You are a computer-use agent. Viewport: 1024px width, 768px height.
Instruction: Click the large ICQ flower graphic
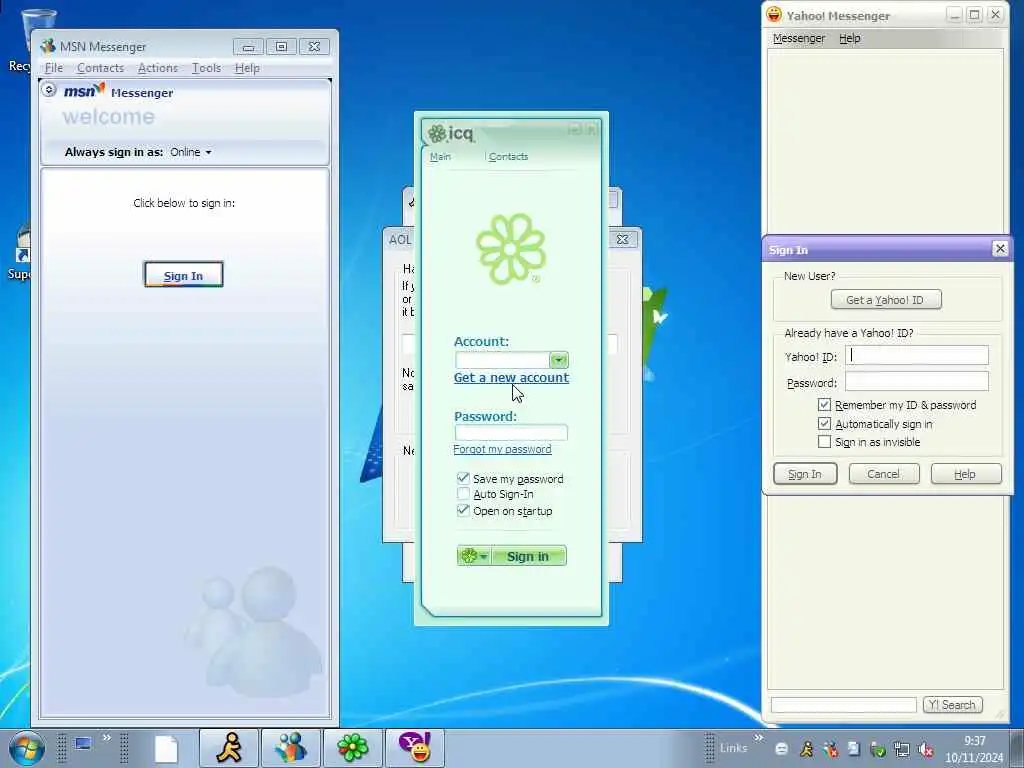(511, 249)
